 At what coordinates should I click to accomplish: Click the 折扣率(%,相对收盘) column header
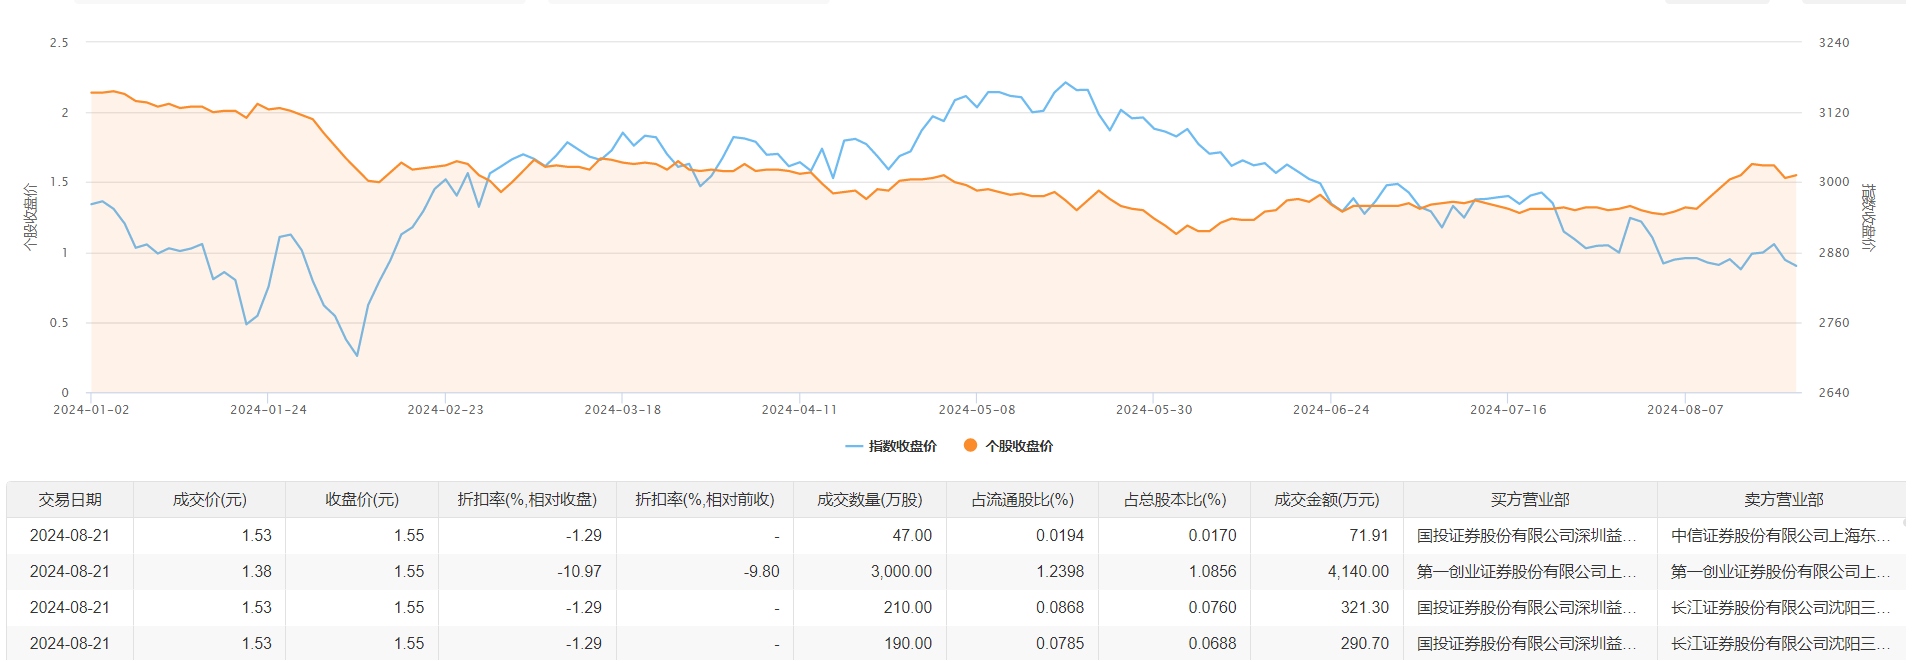[527, 500]
